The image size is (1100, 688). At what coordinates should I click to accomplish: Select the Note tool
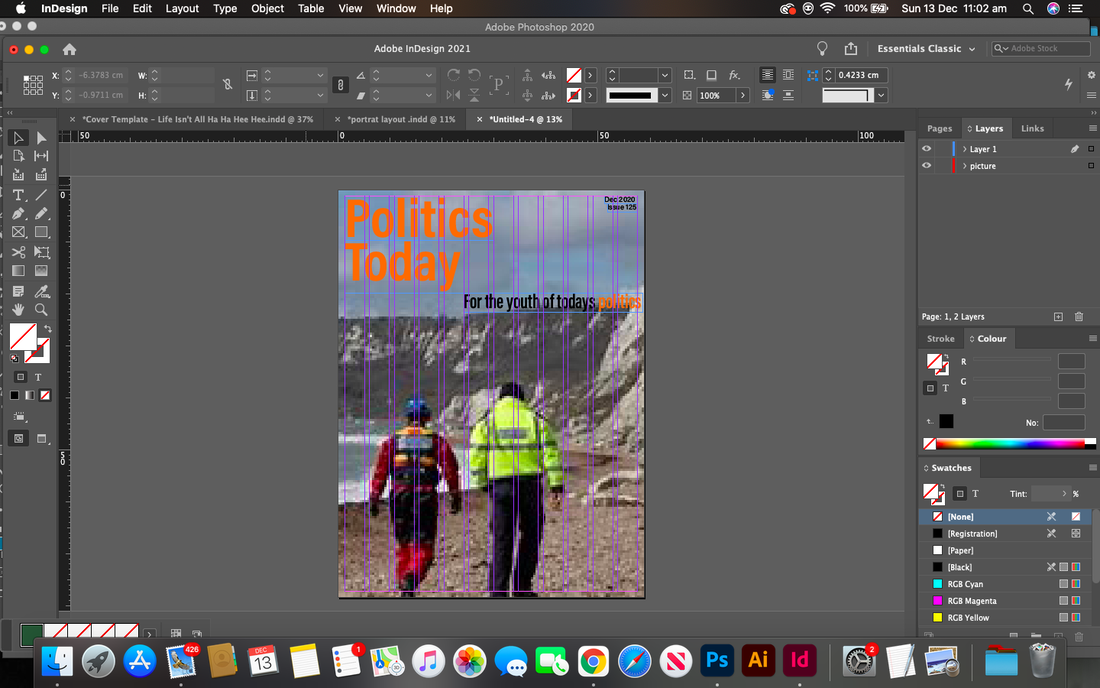[x=18, y=291]
